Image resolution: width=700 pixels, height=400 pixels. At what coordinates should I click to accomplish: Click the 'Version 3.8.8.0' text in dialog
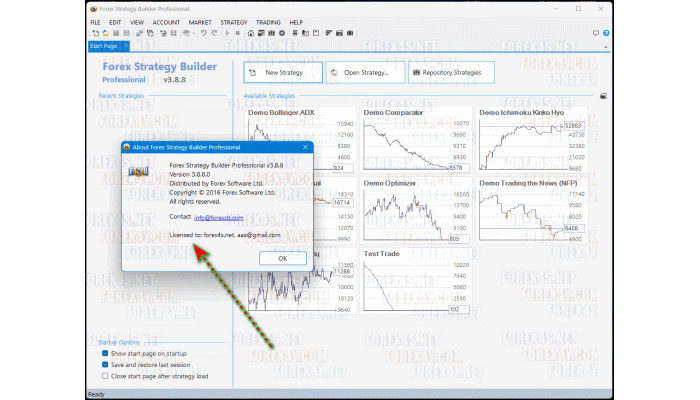190,175
